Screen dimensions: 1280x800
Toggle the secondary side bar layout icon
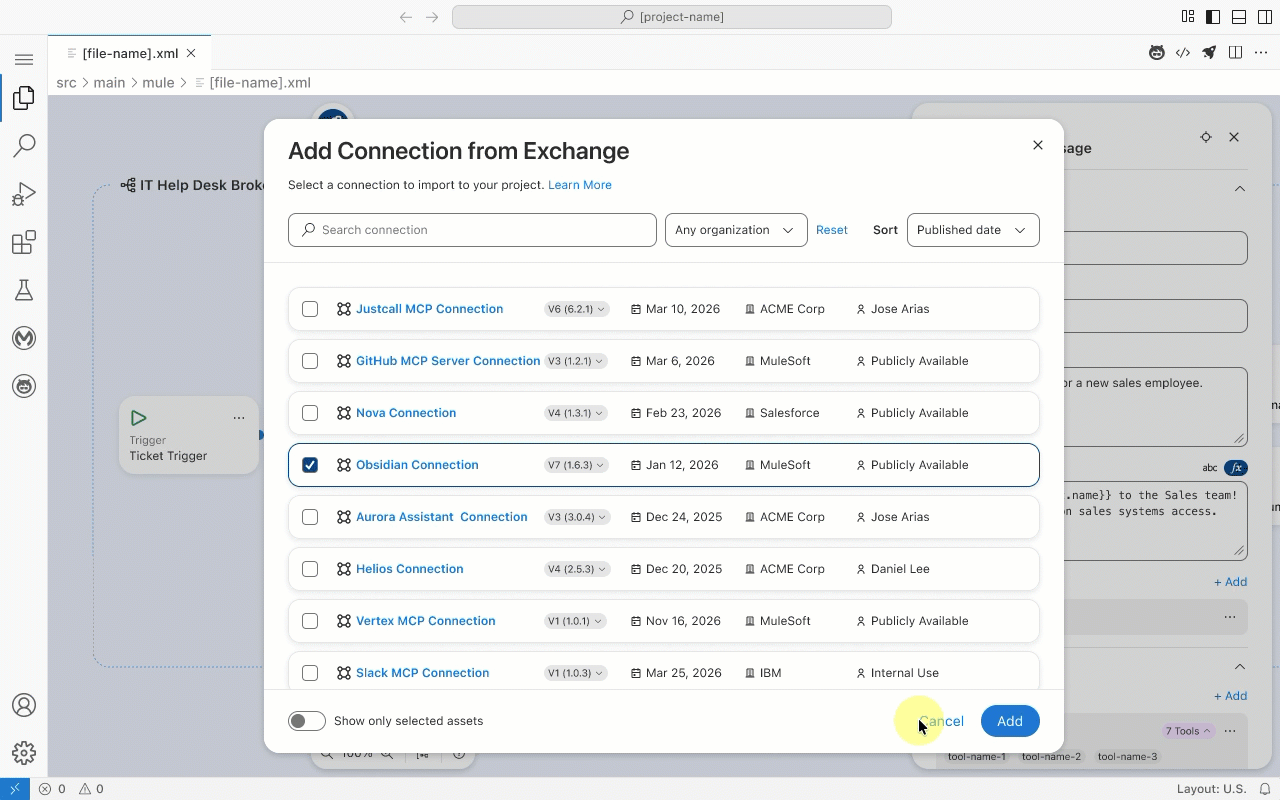1265,17
